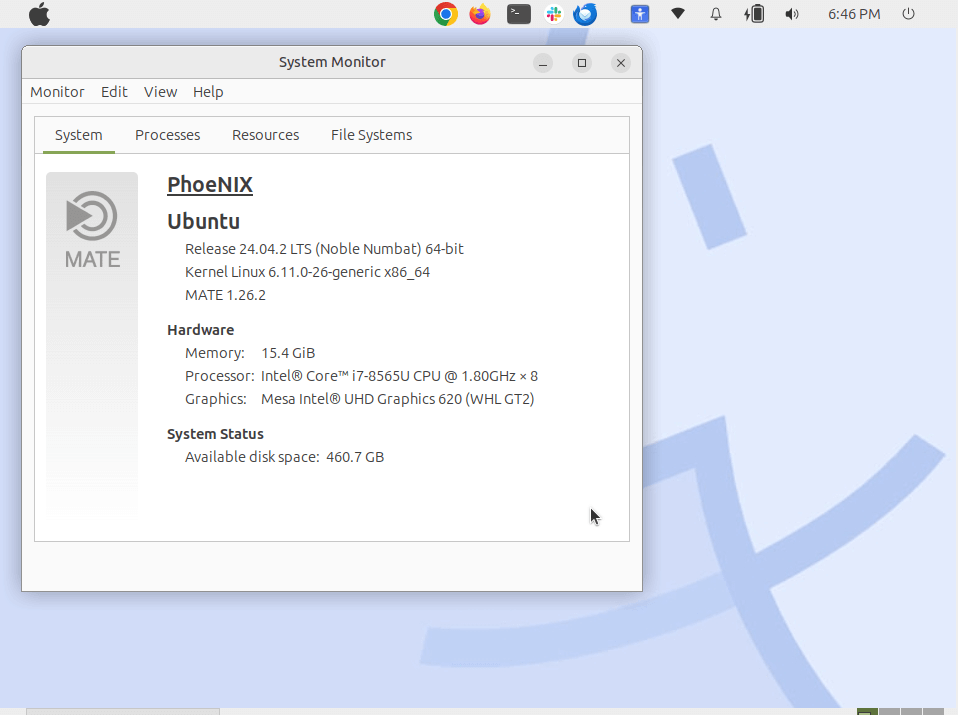Launch Firefox from the top panel
The height and width of the screenshot is (715, 958).
pos(480,14)
